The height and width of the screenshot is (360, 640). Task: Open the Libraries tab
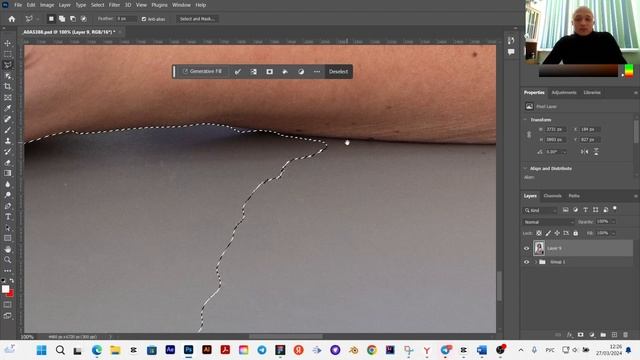[x=592, y=93]
